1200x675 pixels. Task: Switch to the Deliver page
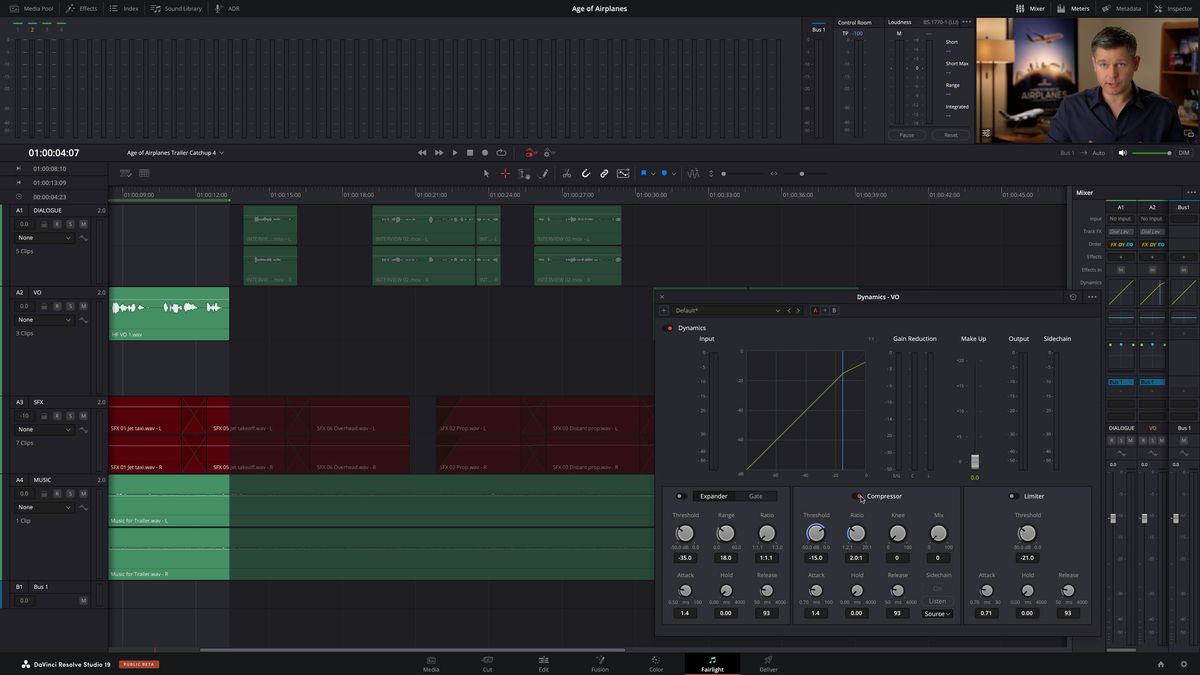click(768, 663)
